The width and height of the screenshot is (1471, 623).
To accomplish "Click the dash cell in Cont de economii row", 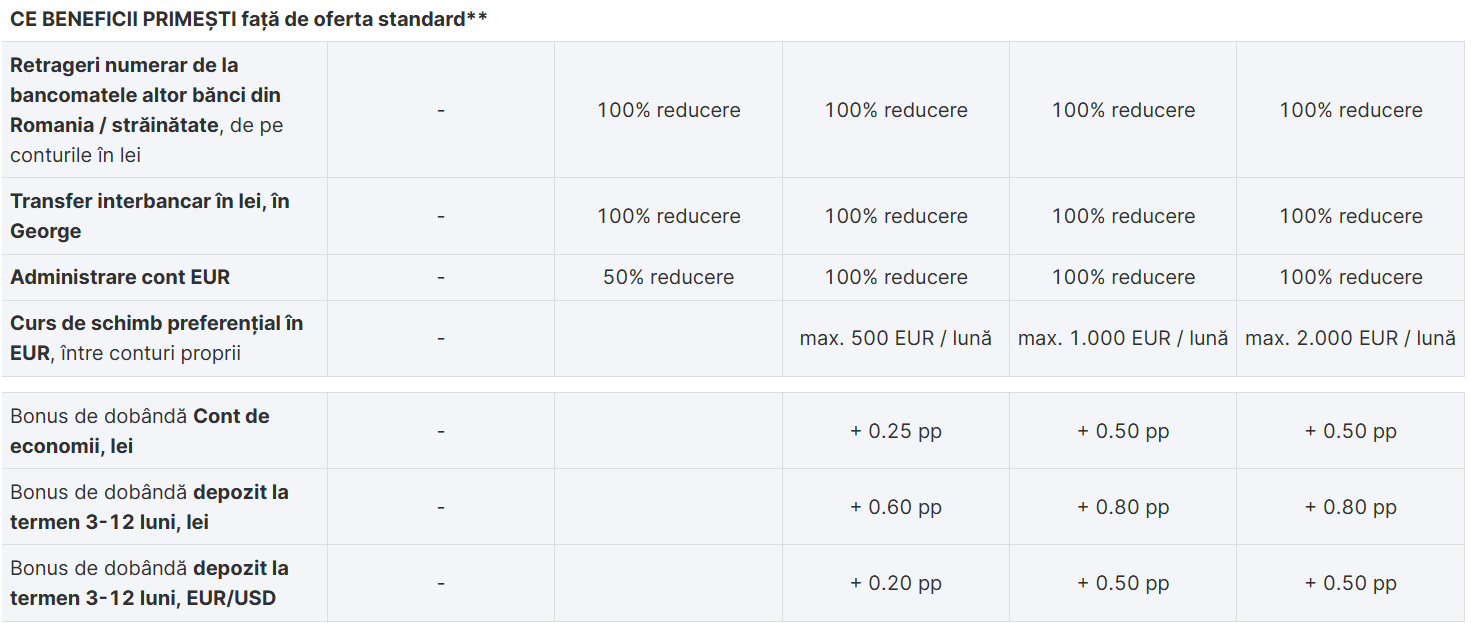I will 441,431.
